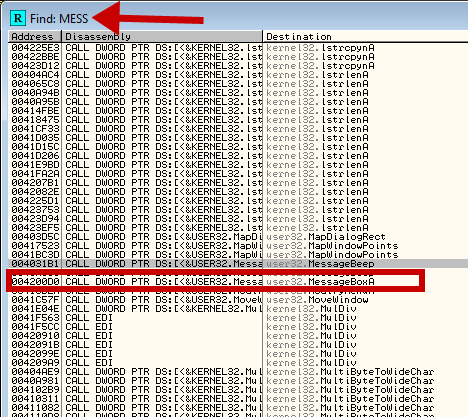468x417 pixels.
Task: Select the CALL EDI row at 0041F5CC
Action: [238, 327]
